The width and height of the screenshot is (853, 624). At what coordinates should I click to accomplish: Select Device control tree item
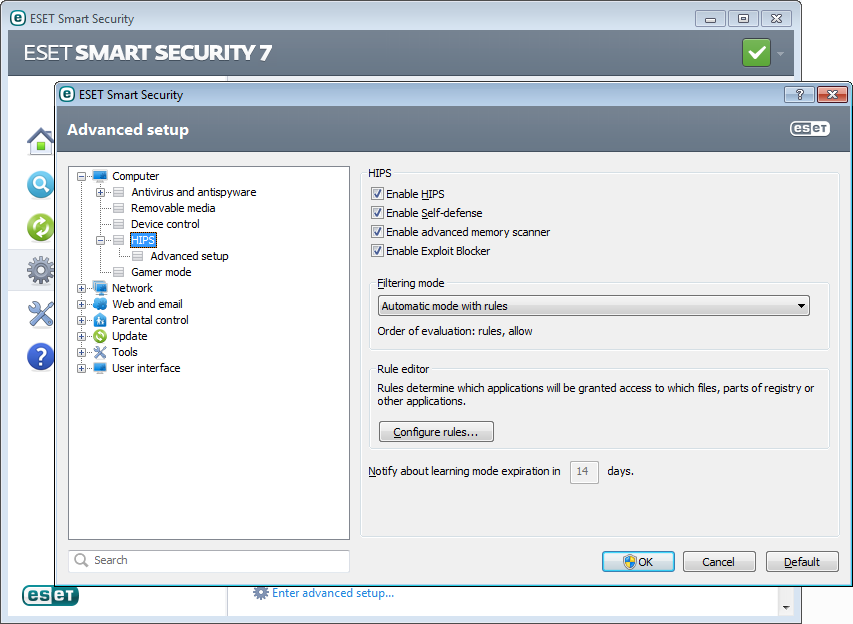click(165, 224)
